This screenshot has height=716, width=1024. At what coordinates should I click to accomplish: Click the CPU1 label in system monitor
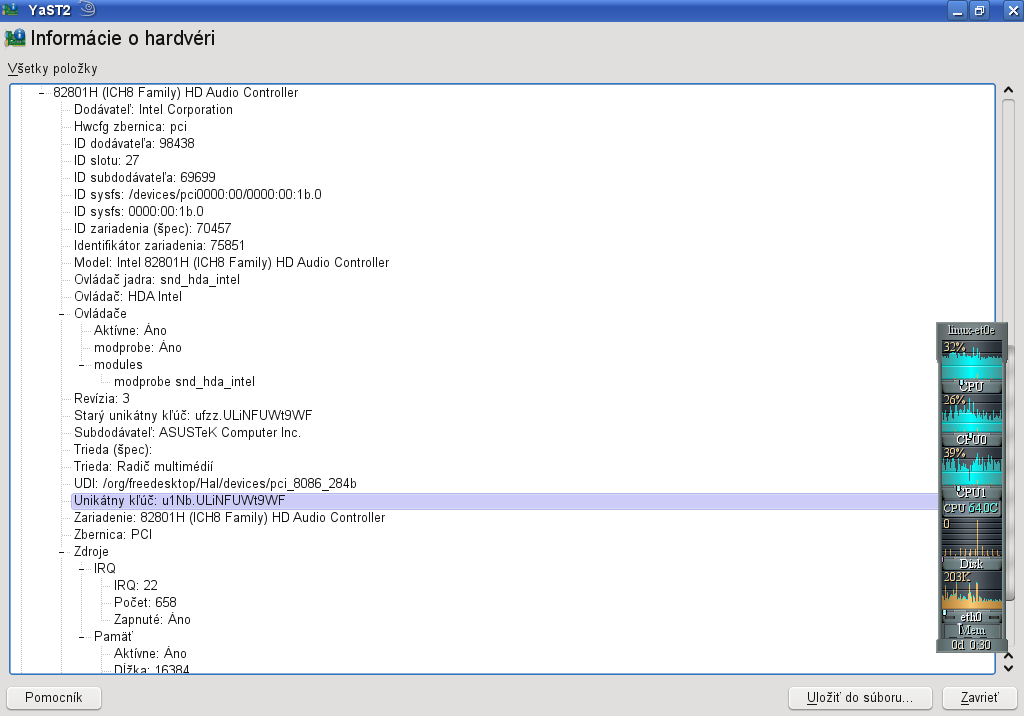pos(971,492)
